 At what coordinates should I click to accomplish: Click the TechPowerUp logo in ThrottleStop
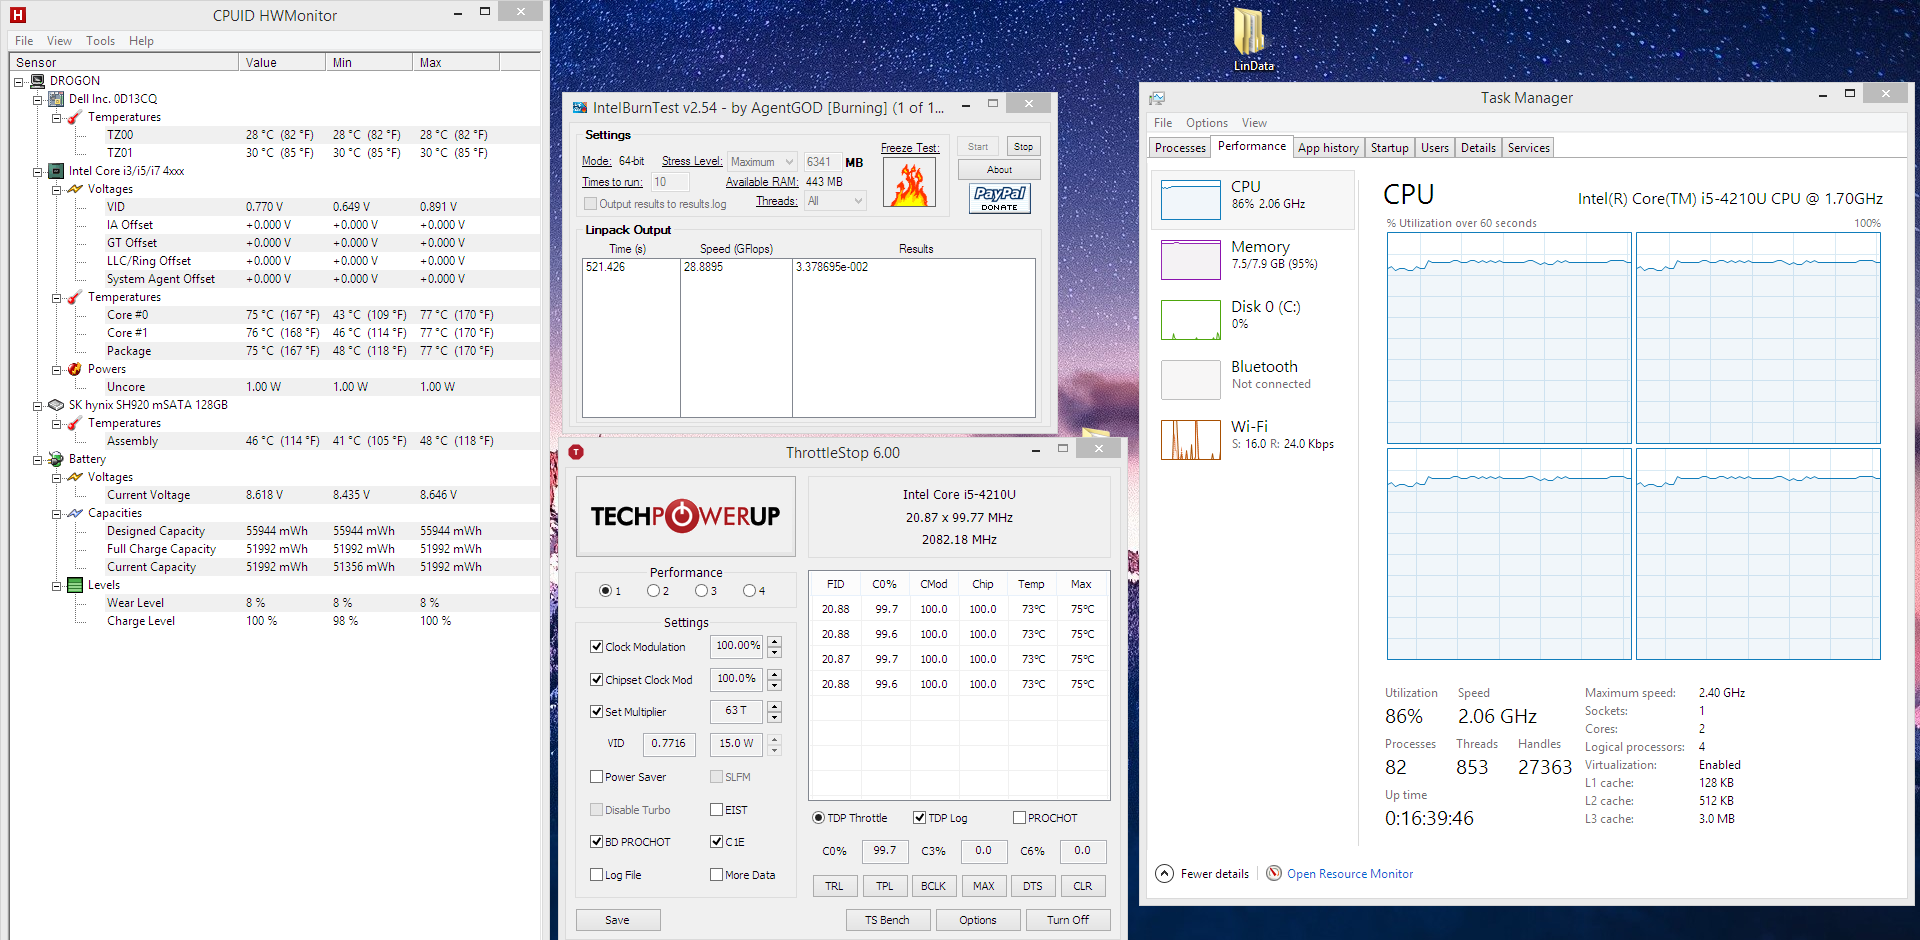coord(686,516)
